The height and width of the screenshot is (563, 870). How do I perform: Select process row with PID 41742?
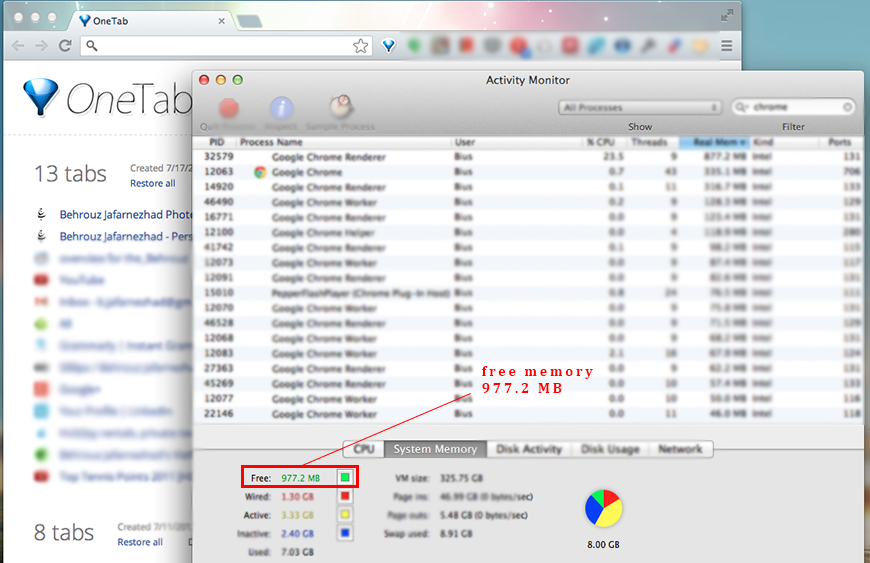click(528, 247)
